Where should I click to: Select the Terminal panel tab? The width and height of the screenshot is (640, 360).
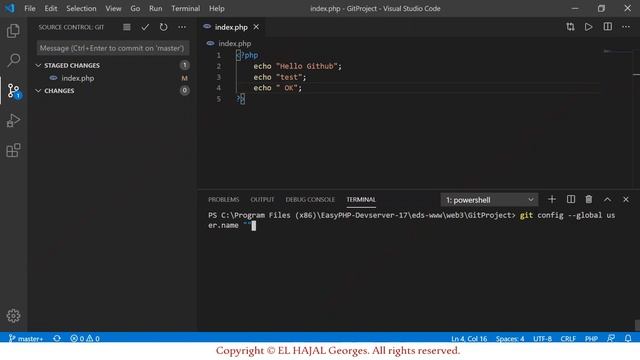click(x=361, y=199)
